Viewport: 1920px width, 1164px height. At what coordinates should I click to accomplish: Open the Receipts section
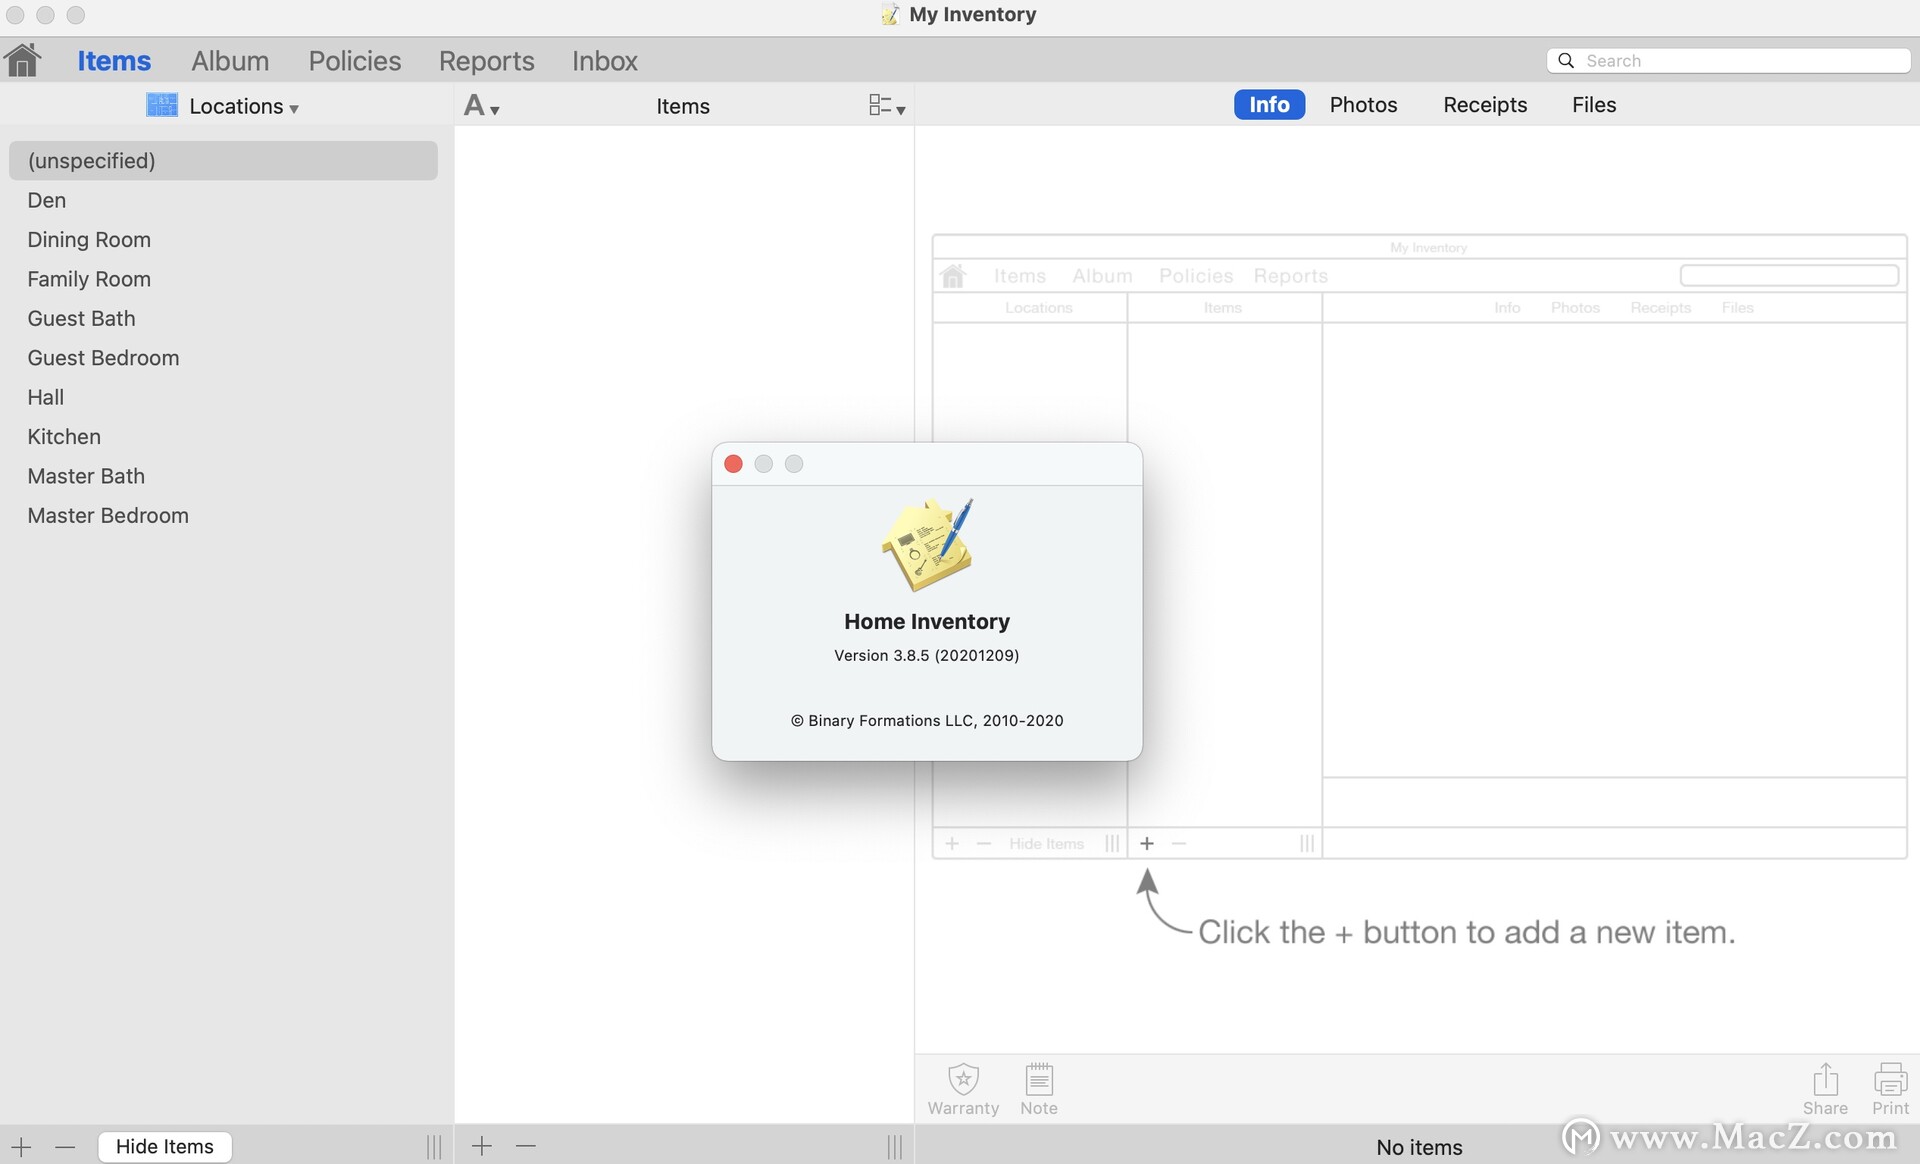click(x=1484, y=105)
